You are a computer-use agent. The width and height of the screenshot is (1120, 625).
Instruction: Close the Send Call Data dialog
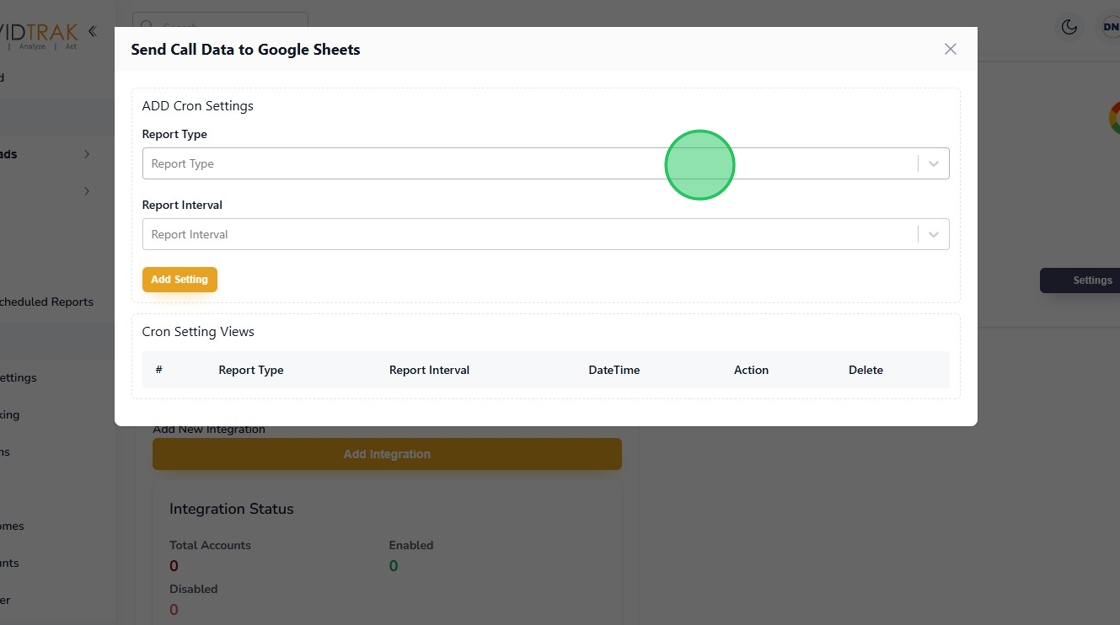coord(950,49)
